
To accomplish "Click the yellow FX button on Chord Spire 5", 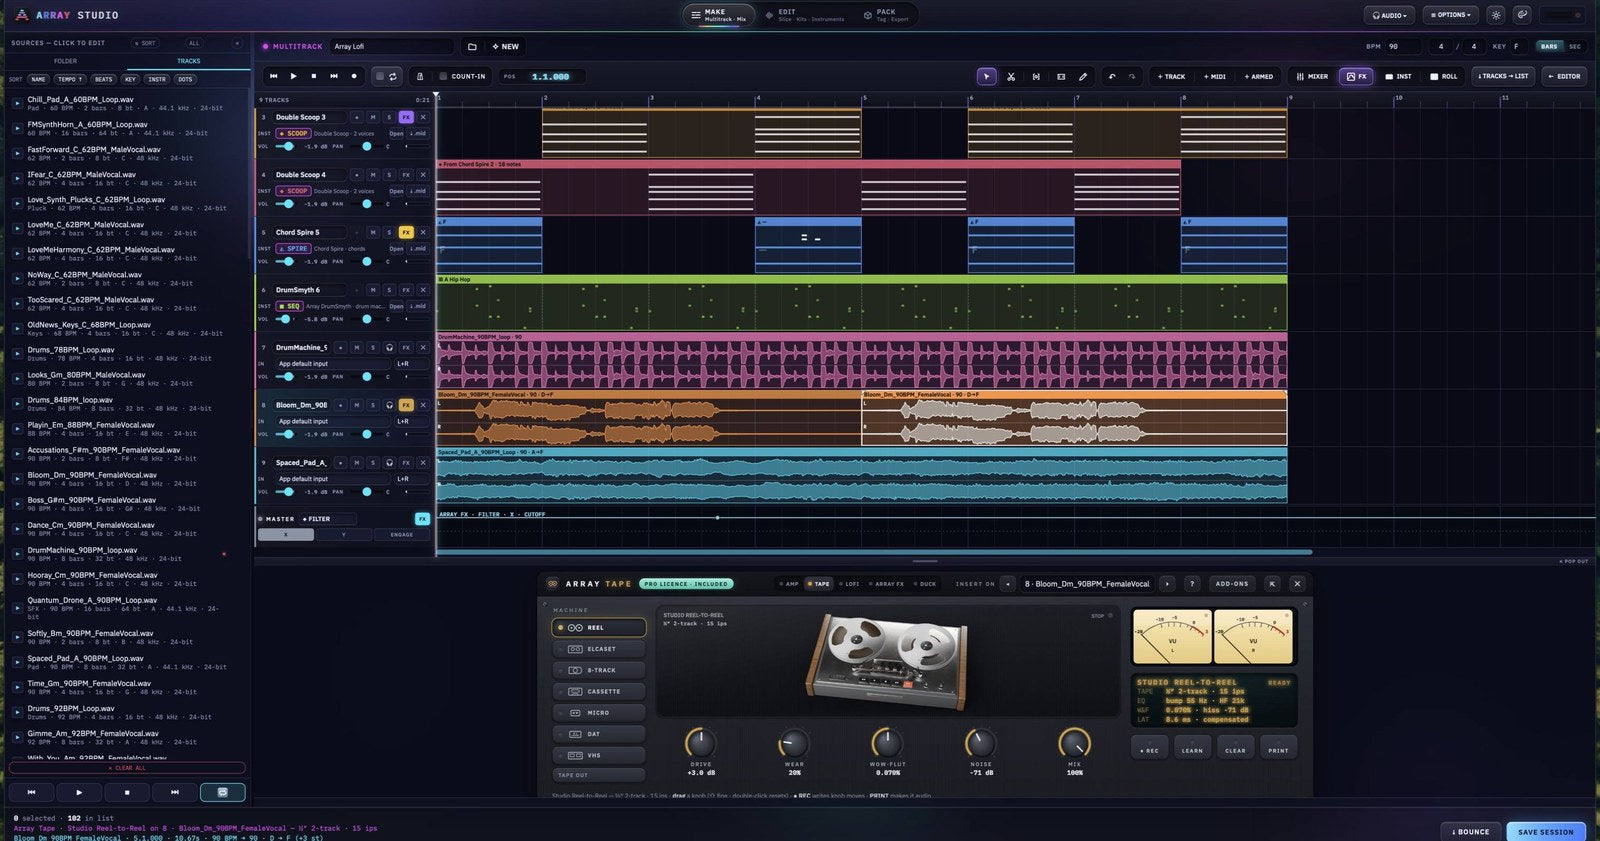I will point(406,232).
